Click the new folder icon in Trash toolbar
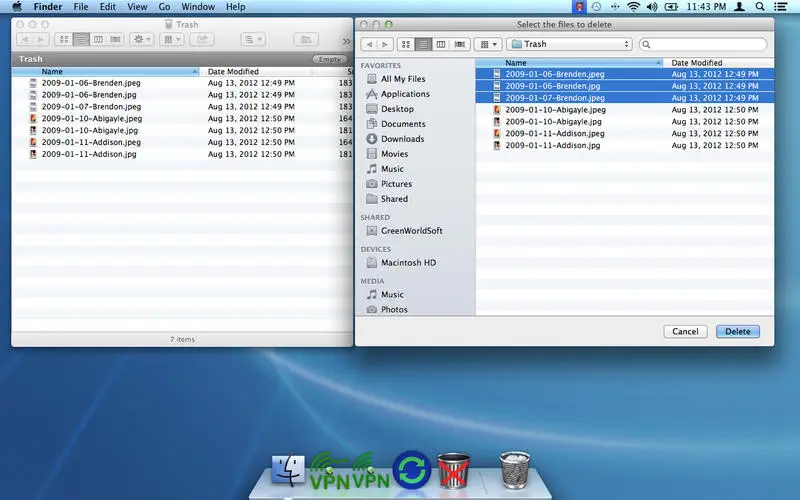The height and width of the screenshot is (500, 800). 306,39
